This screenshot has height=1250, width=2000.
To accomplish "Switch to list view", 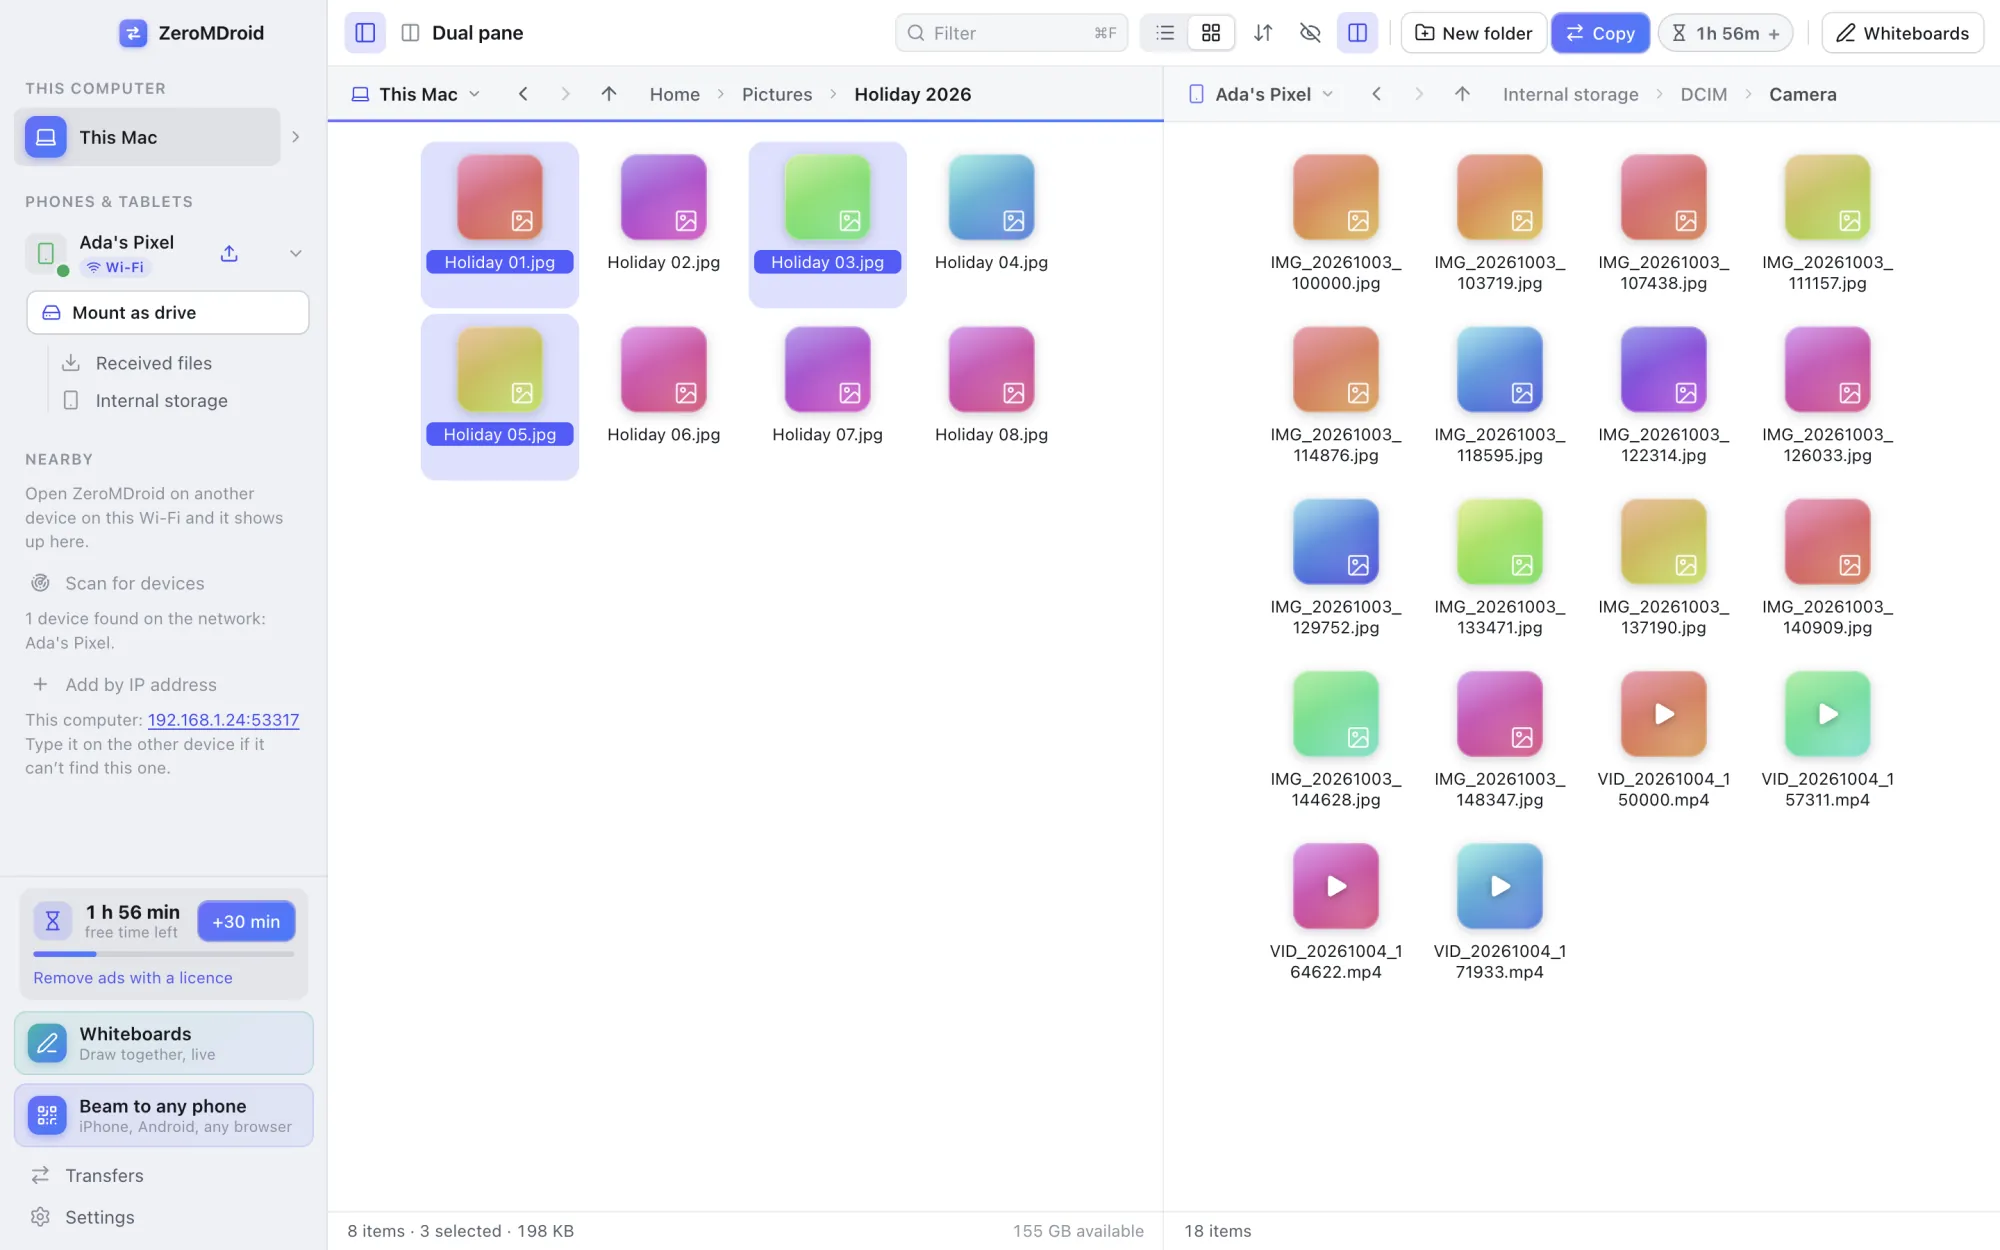I will (x=1165, y=33).
